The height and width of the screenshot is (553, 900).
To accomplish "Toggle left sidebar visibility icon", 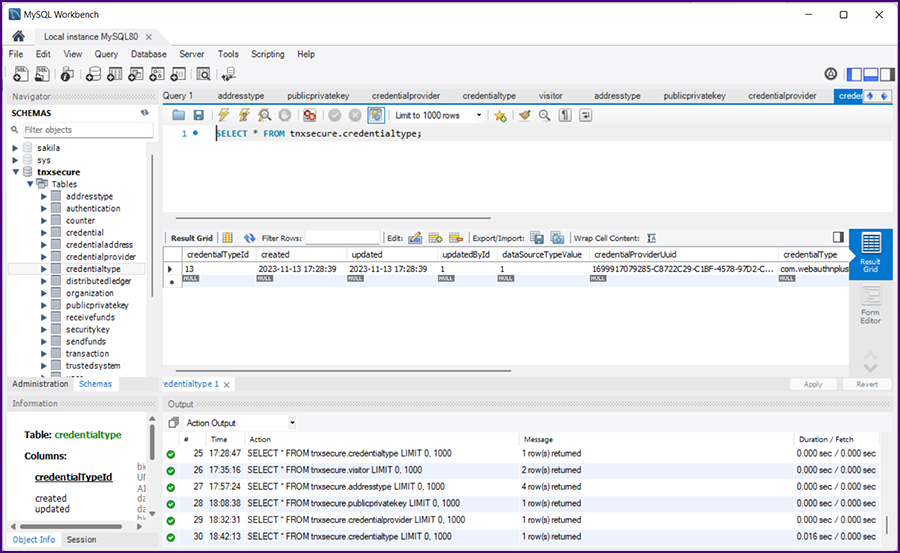I will [854, 74].
